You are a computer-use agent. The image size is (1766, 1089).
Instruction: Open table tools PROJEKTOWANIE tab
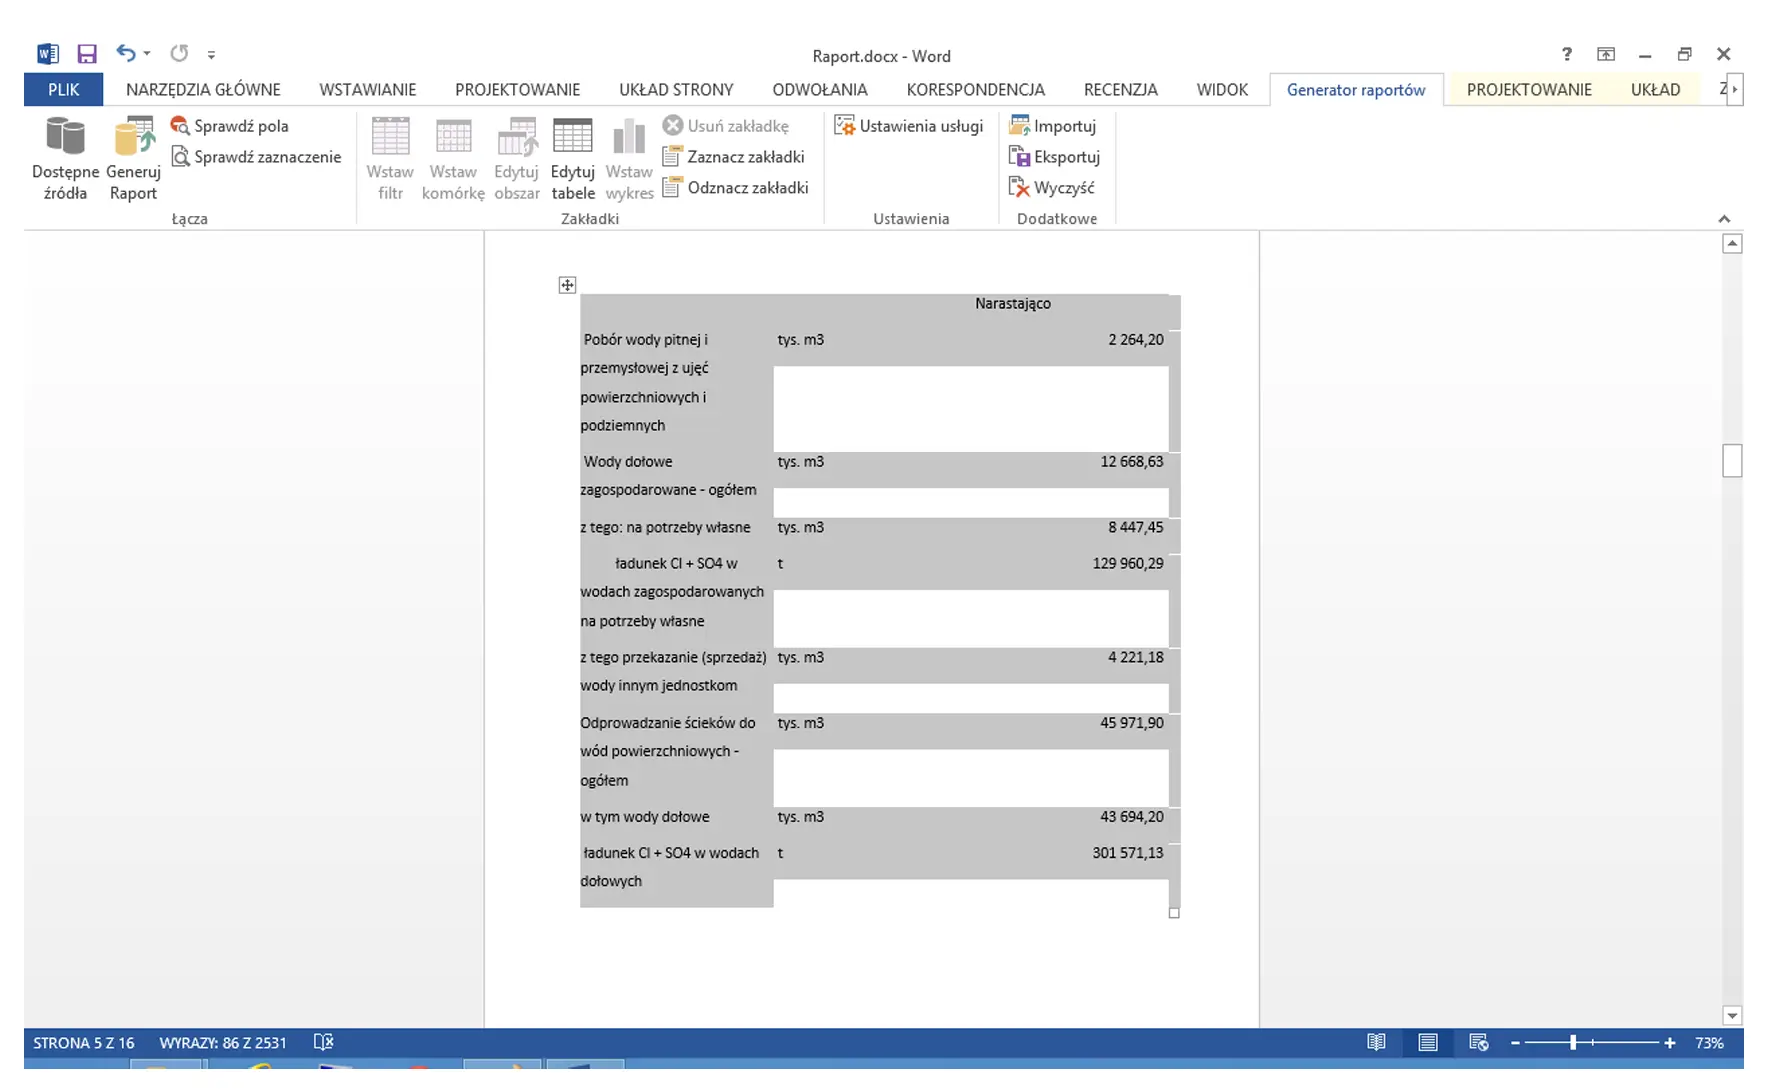coord(1529,89)
